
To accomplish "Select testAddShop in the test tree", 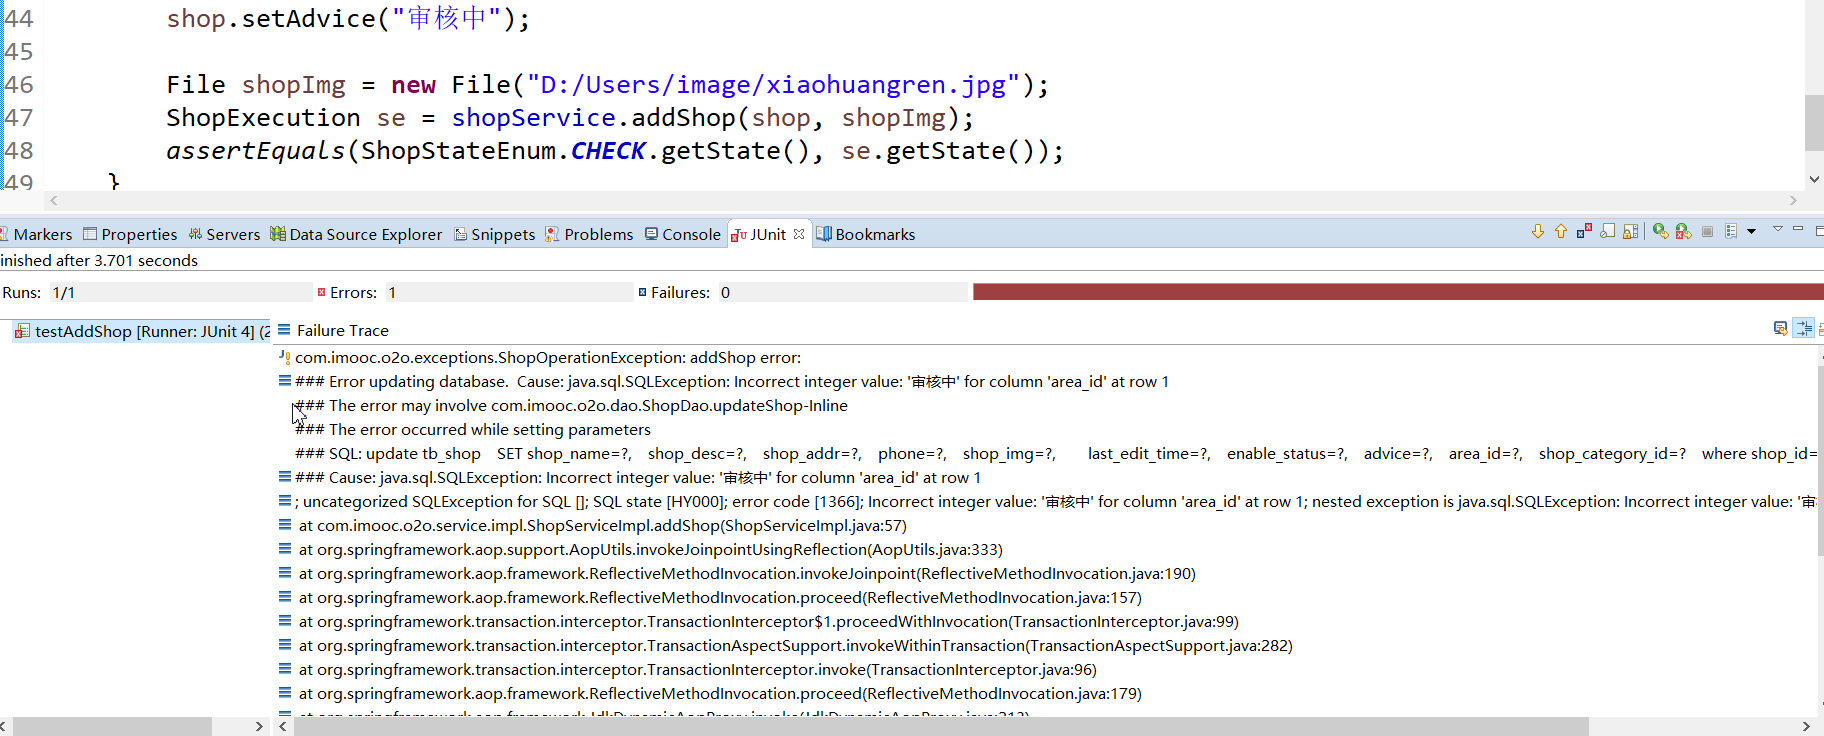I will pyautogui.click(x=142, y=331).
